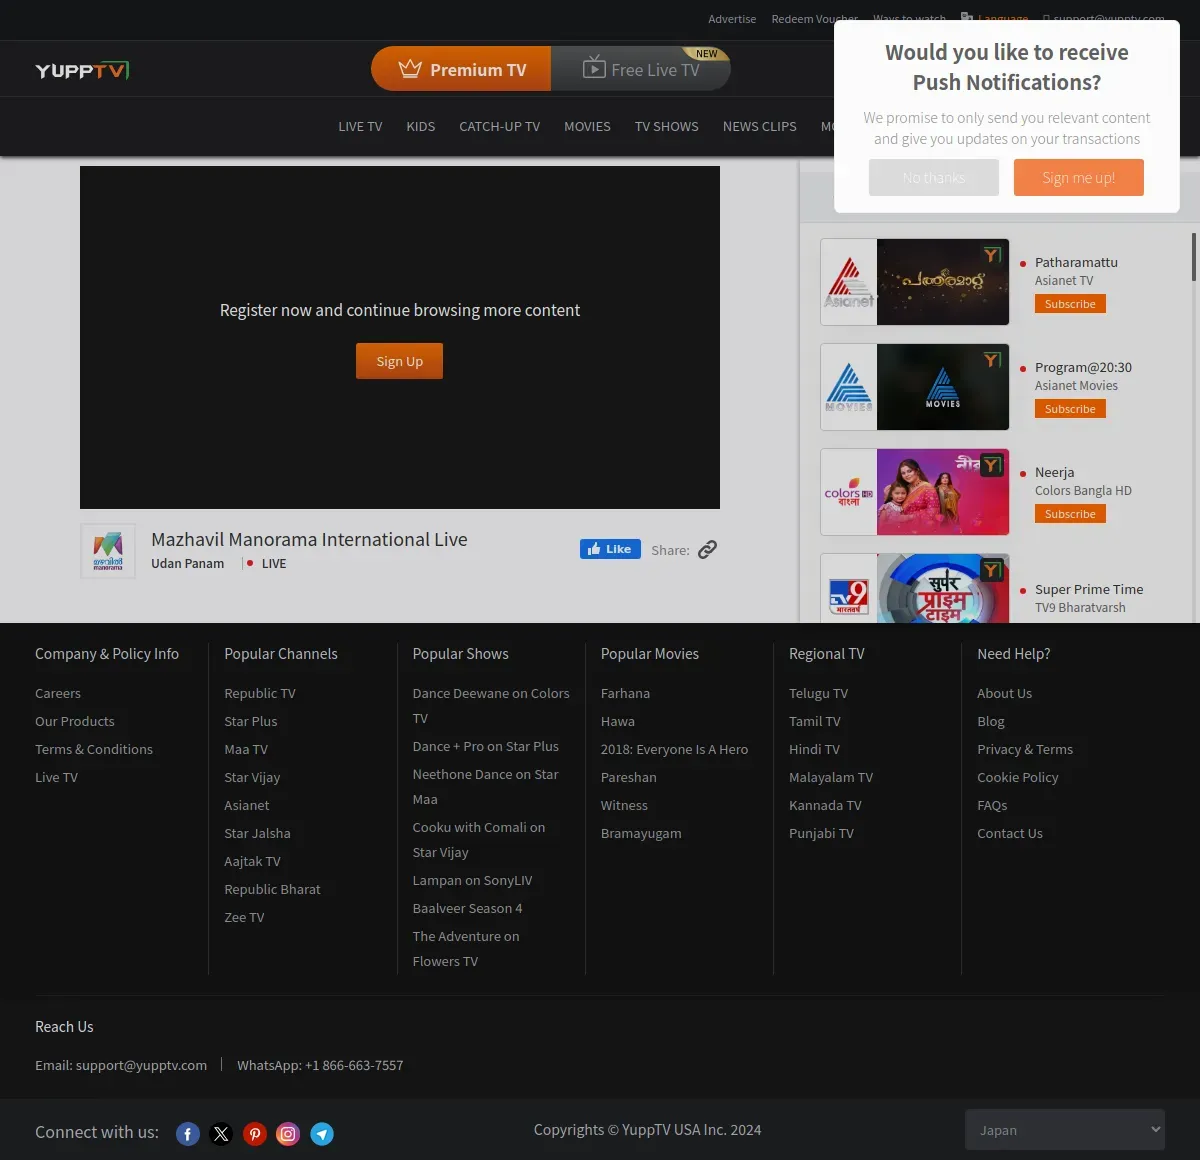Screen dimensions: 1200x1160
Task: Click the Asianet channel logo
Action: 849,282
